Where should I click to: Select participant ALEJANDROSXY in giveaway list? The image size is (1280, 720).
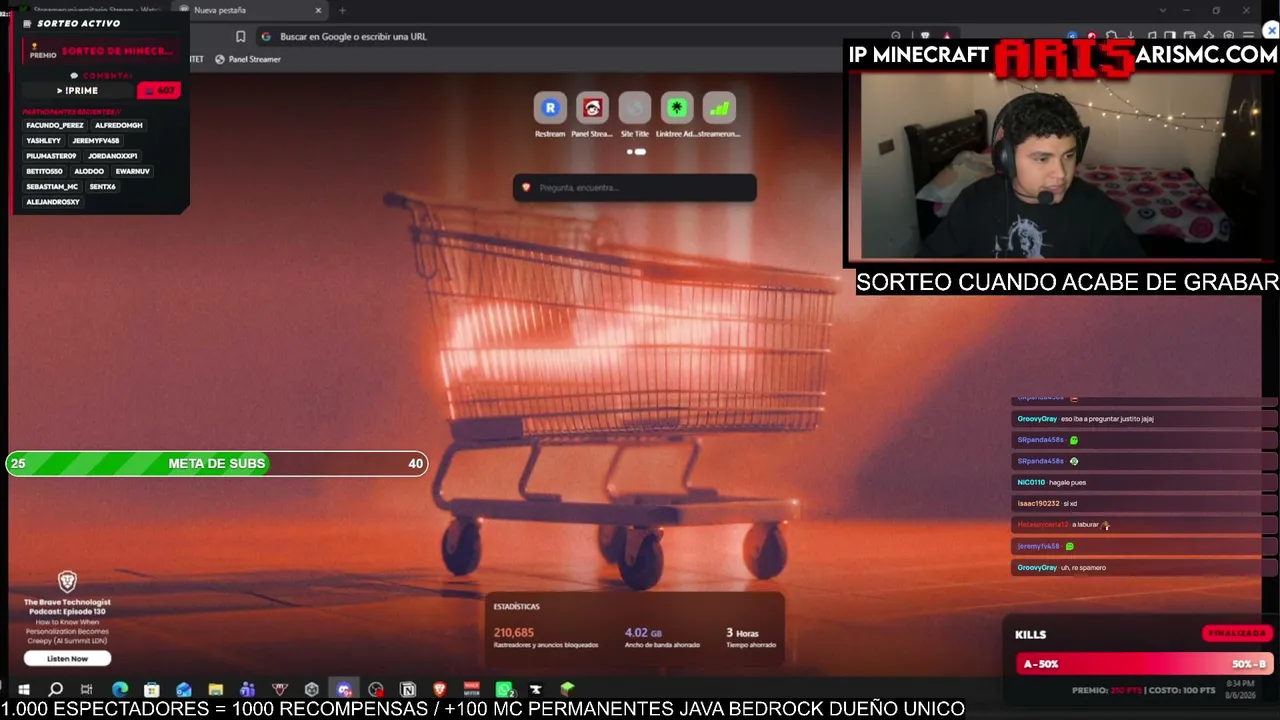53,202
